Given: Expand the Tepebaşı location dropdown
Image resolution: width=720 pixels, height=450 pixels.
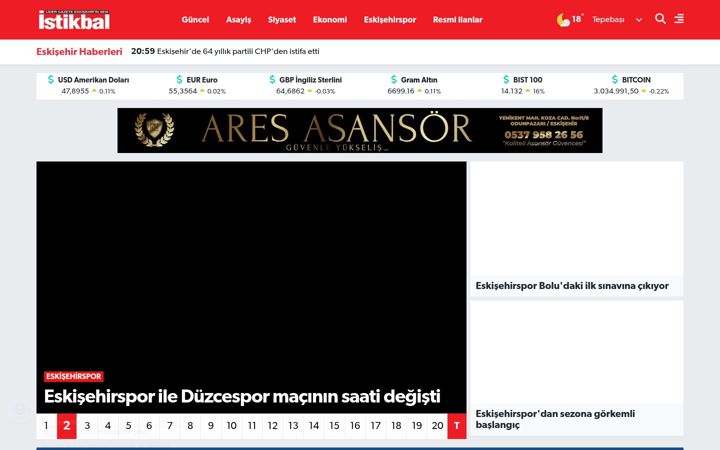Looking at the screenshot, I should (x=617, y=20).
